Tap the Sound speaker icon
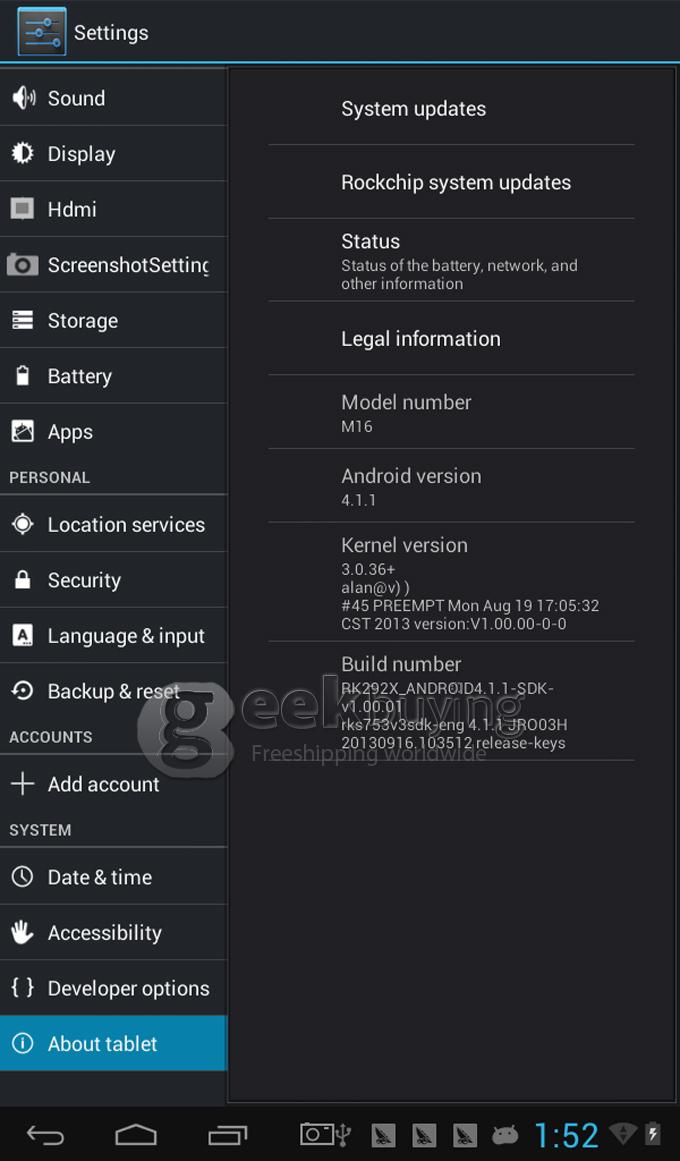680x1161 pixels. click(23, 98)
